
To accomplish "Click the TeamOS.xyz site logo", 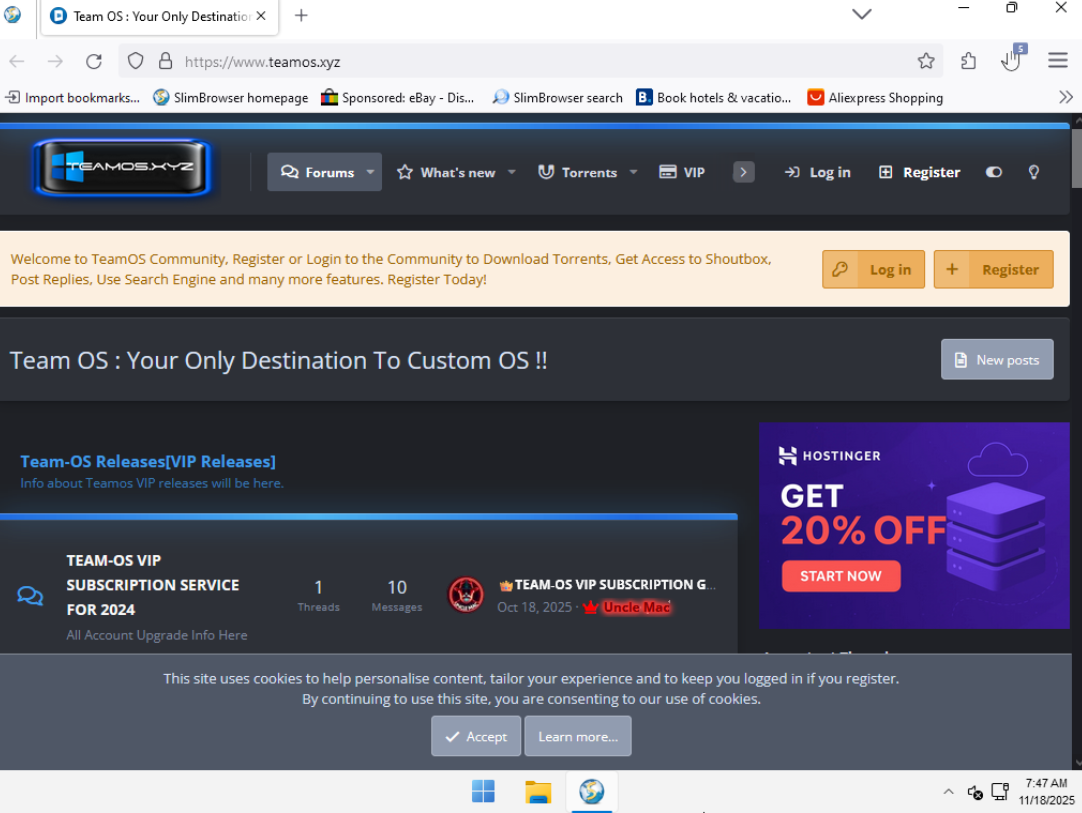I will [122, 167].
